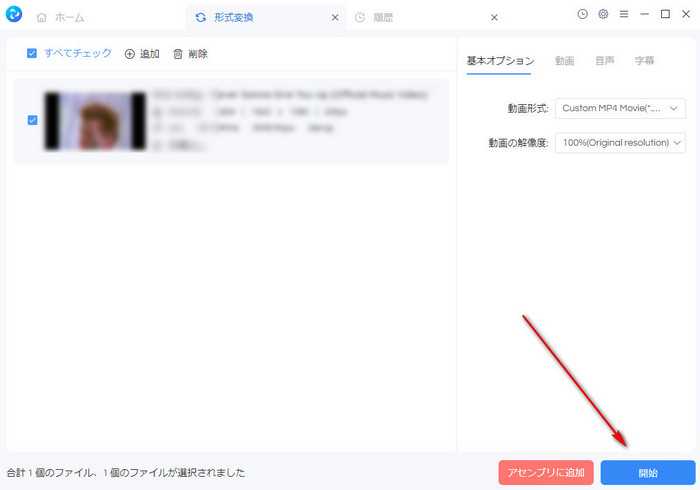This screenshot has height=490, width=700.
Task: Open the ホーム tab
Action: pyautogui.click(x=61, y=17)
